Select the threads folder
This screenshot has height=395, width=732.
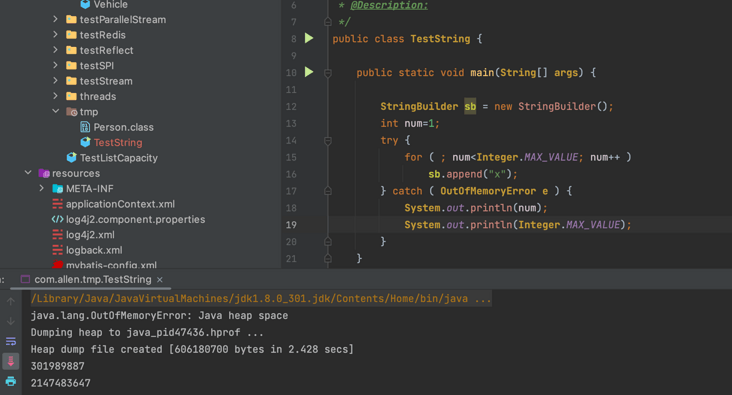[98, 97]
